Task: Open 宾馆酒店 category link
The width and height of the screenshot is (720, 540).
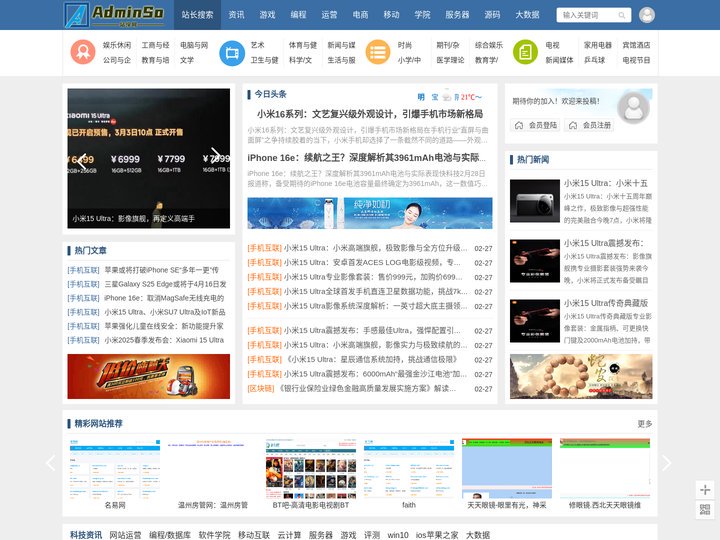Action: (x=636, y=45)
